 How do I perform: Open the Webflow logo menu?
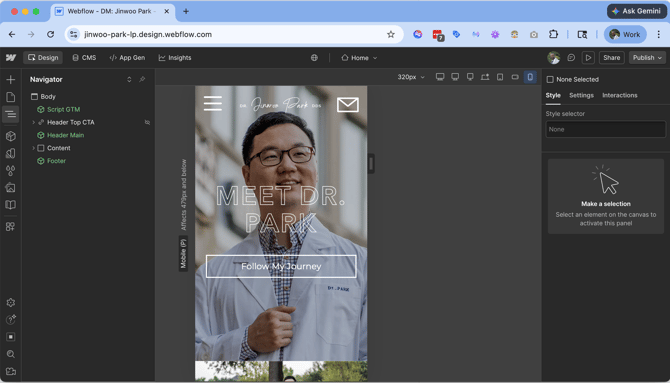(x=11, y=58)
